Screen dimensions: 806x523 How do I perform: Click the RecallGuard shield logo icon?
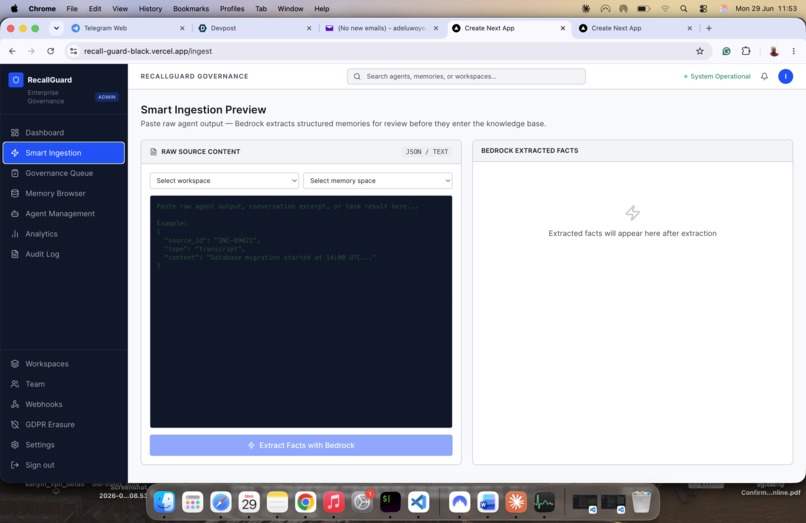[x=16, y=80]
